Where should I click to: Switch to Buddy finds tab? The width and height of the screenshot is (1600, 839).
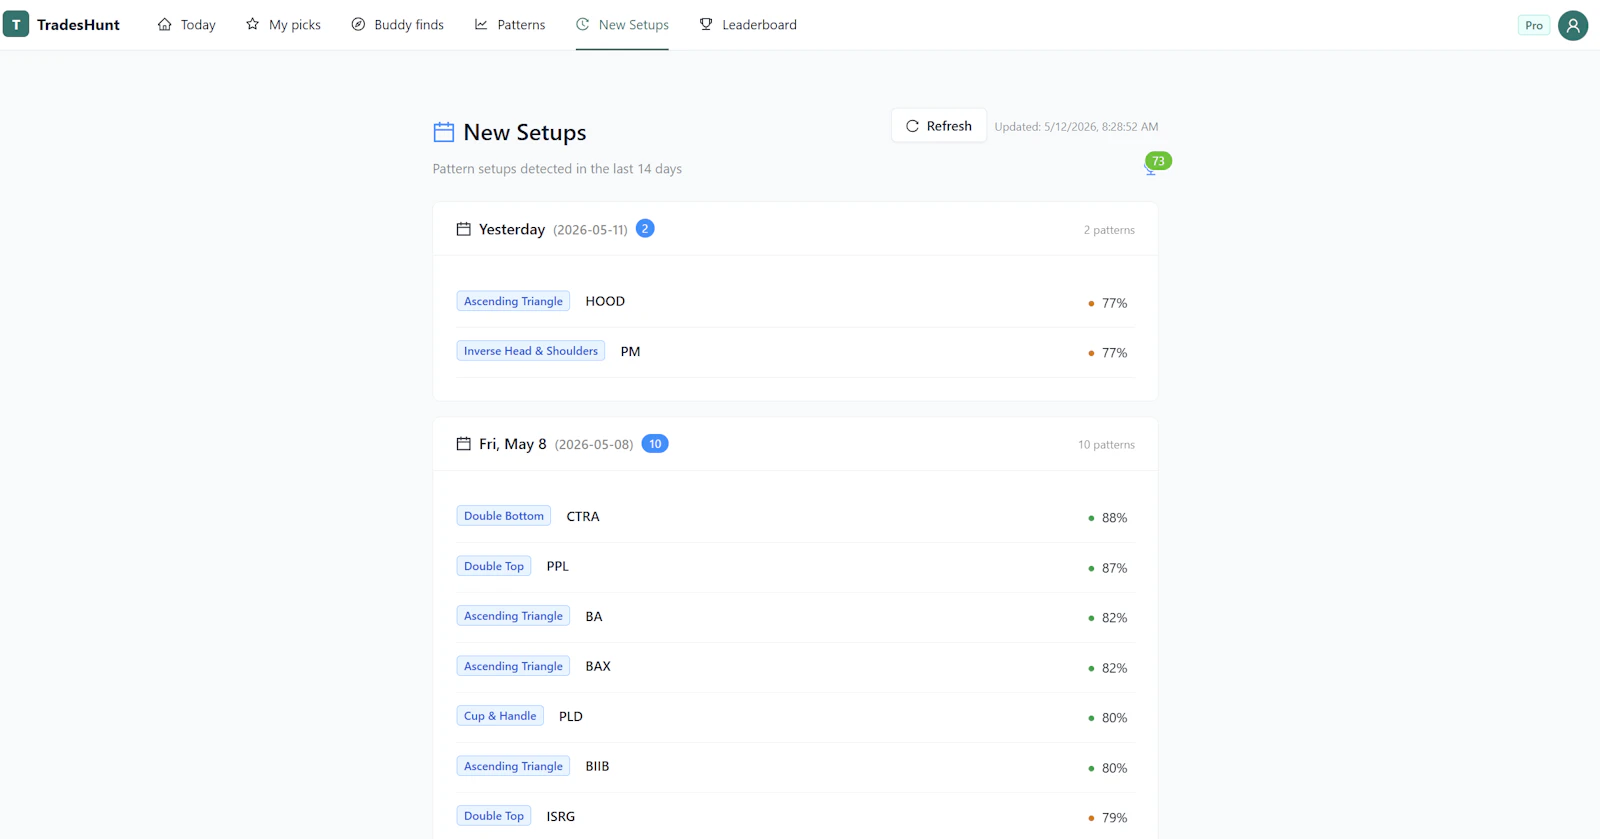tap(397, 25)
